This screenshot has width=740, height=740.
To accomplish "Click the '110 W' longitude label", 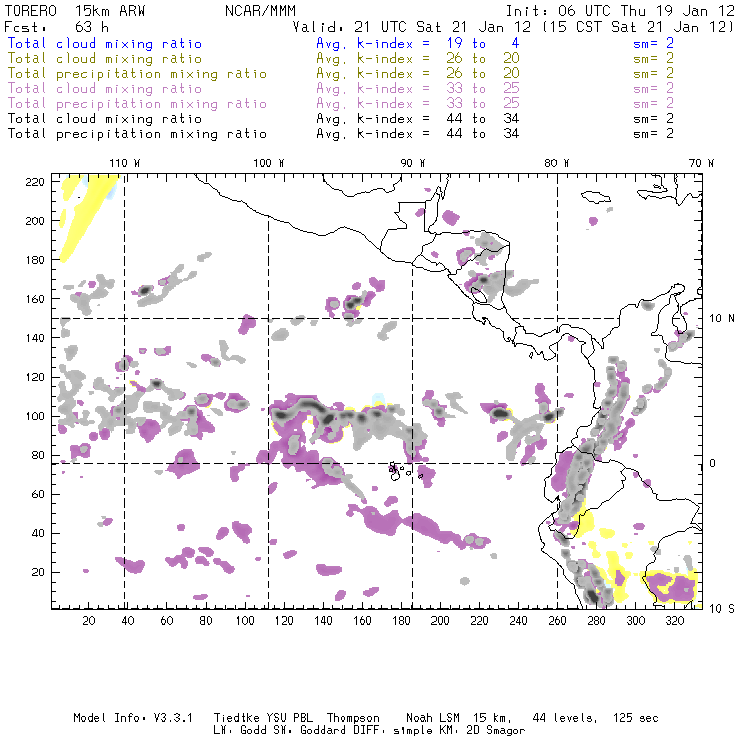I will pyautogui.click(x=125, y=163).
